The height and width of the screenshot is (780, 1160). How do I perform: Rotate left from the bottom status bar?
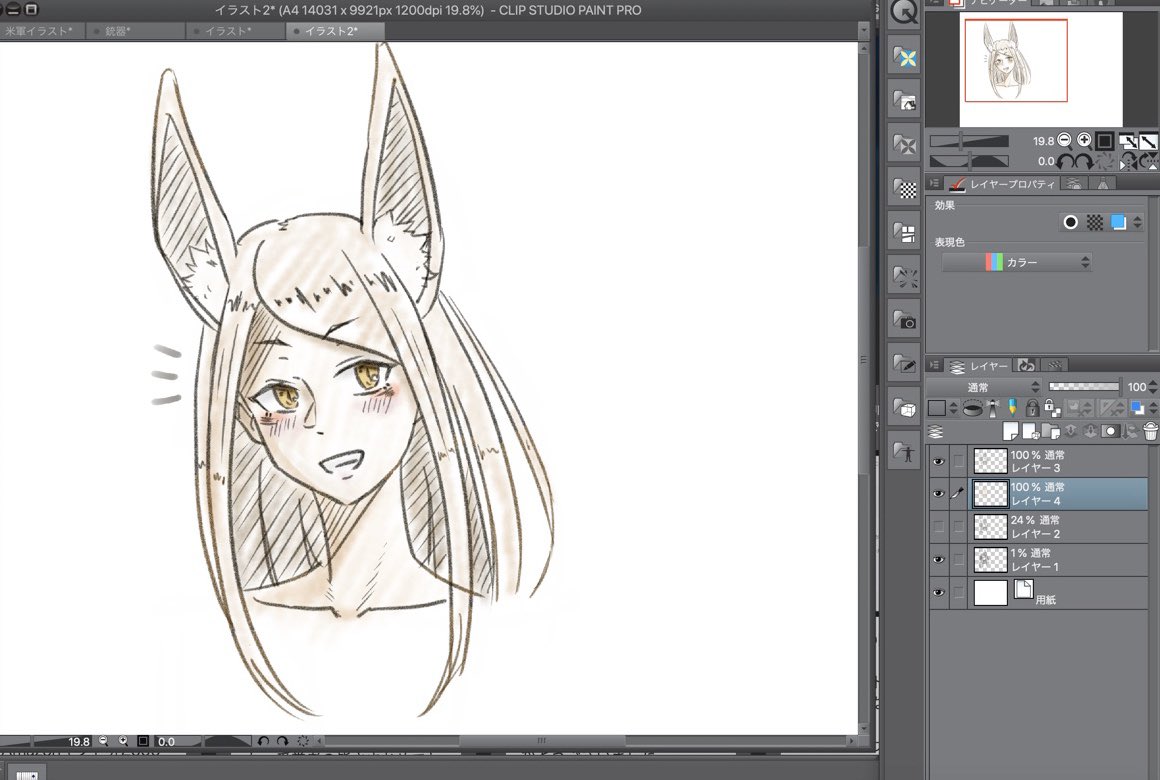[x=263, y=741]
